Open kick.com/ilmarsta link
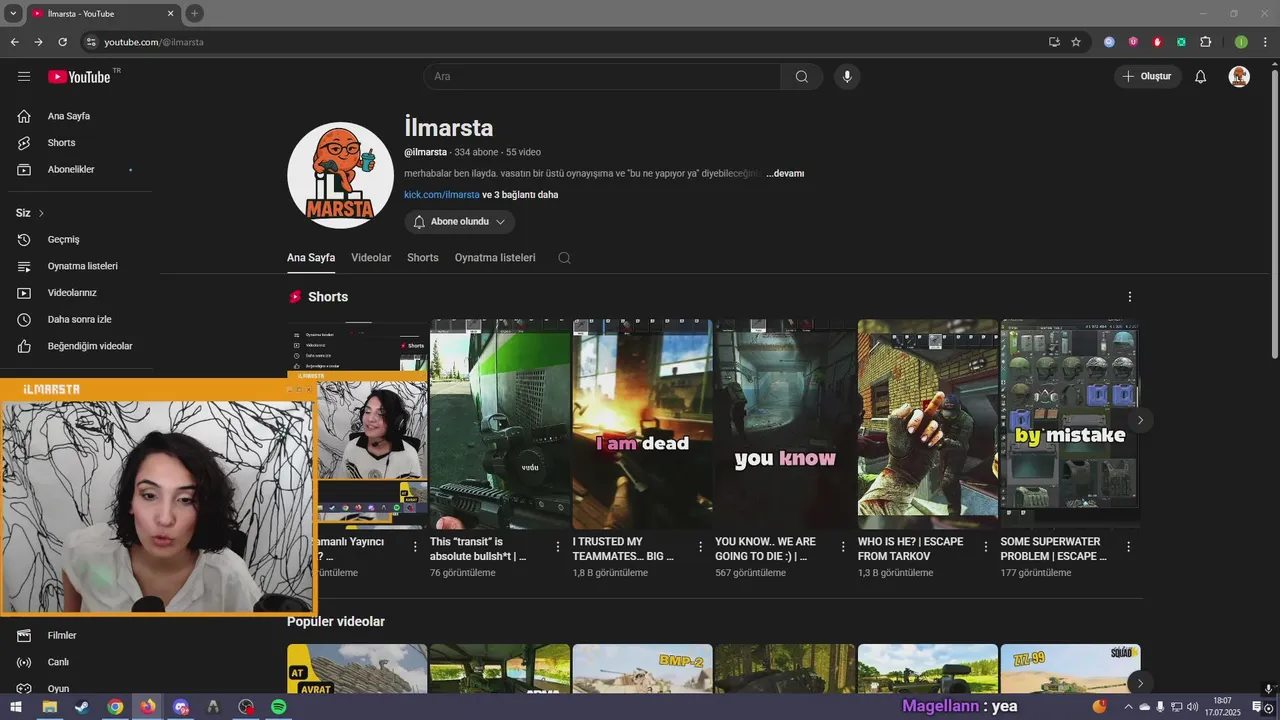Screen dimensions: 1280x720 click(442, 195)
